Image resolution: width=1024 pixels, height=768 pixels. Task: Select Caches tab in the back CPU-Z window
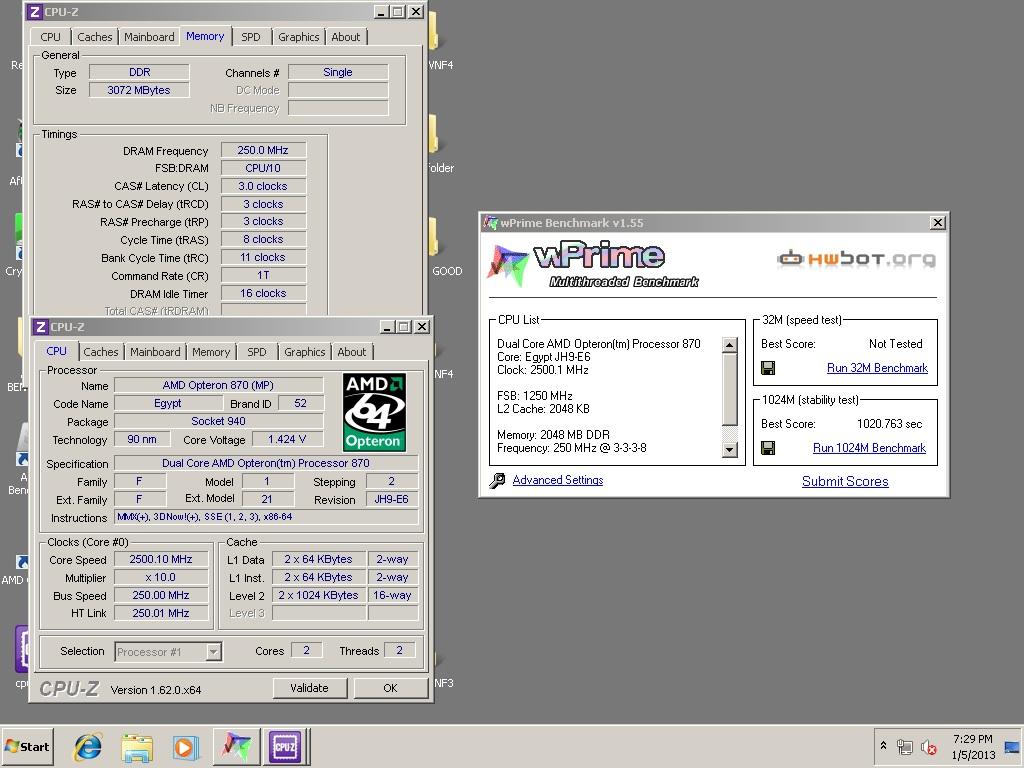(x=95, y=37)
